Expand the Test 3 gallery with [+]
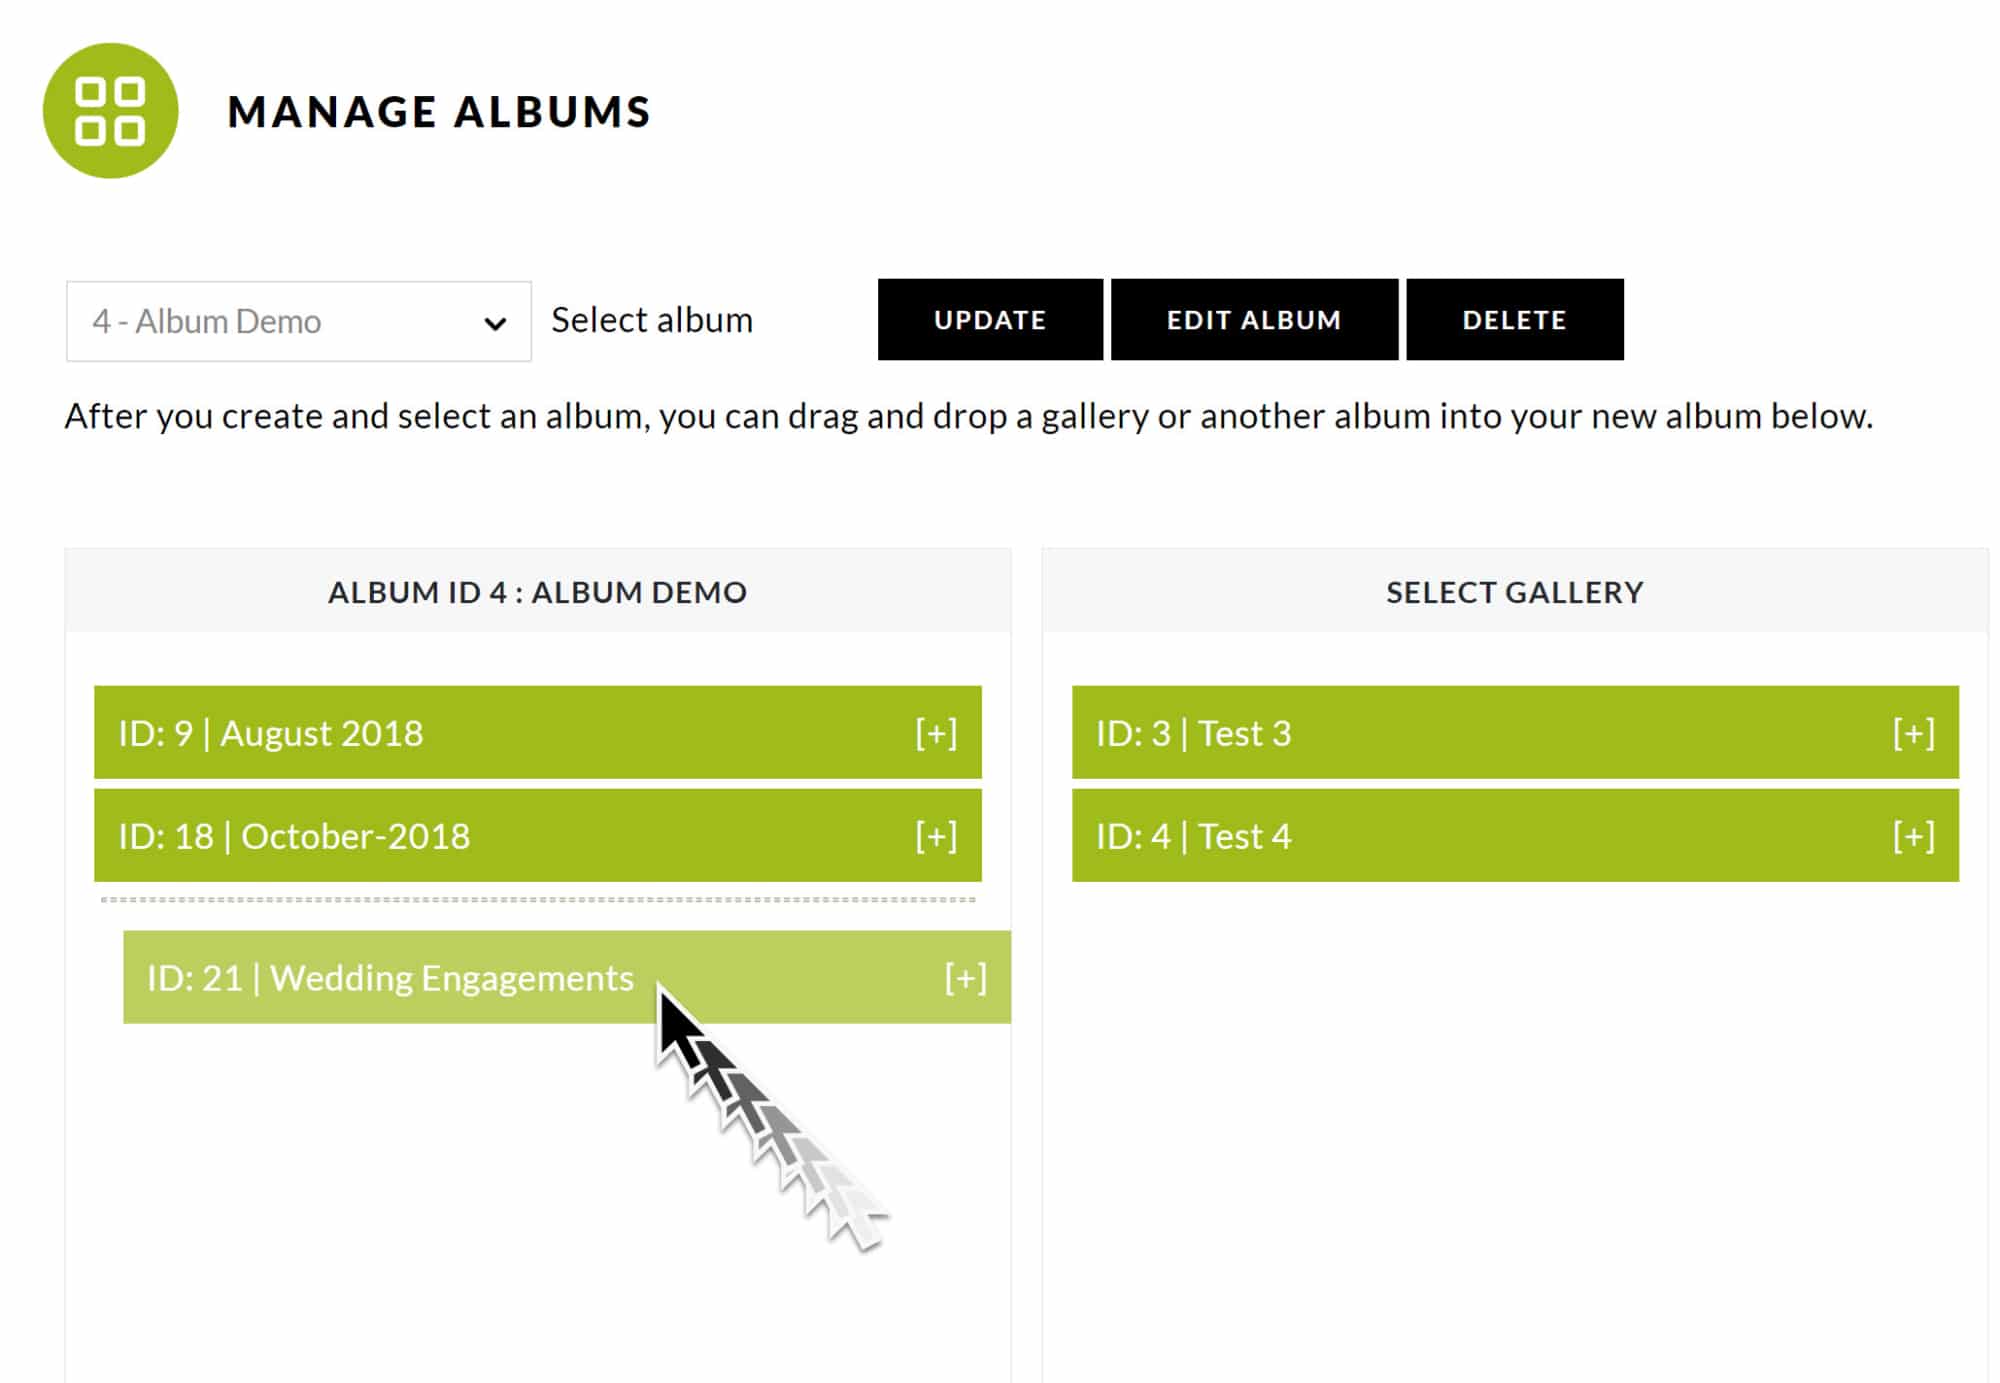 (1913, 733)
